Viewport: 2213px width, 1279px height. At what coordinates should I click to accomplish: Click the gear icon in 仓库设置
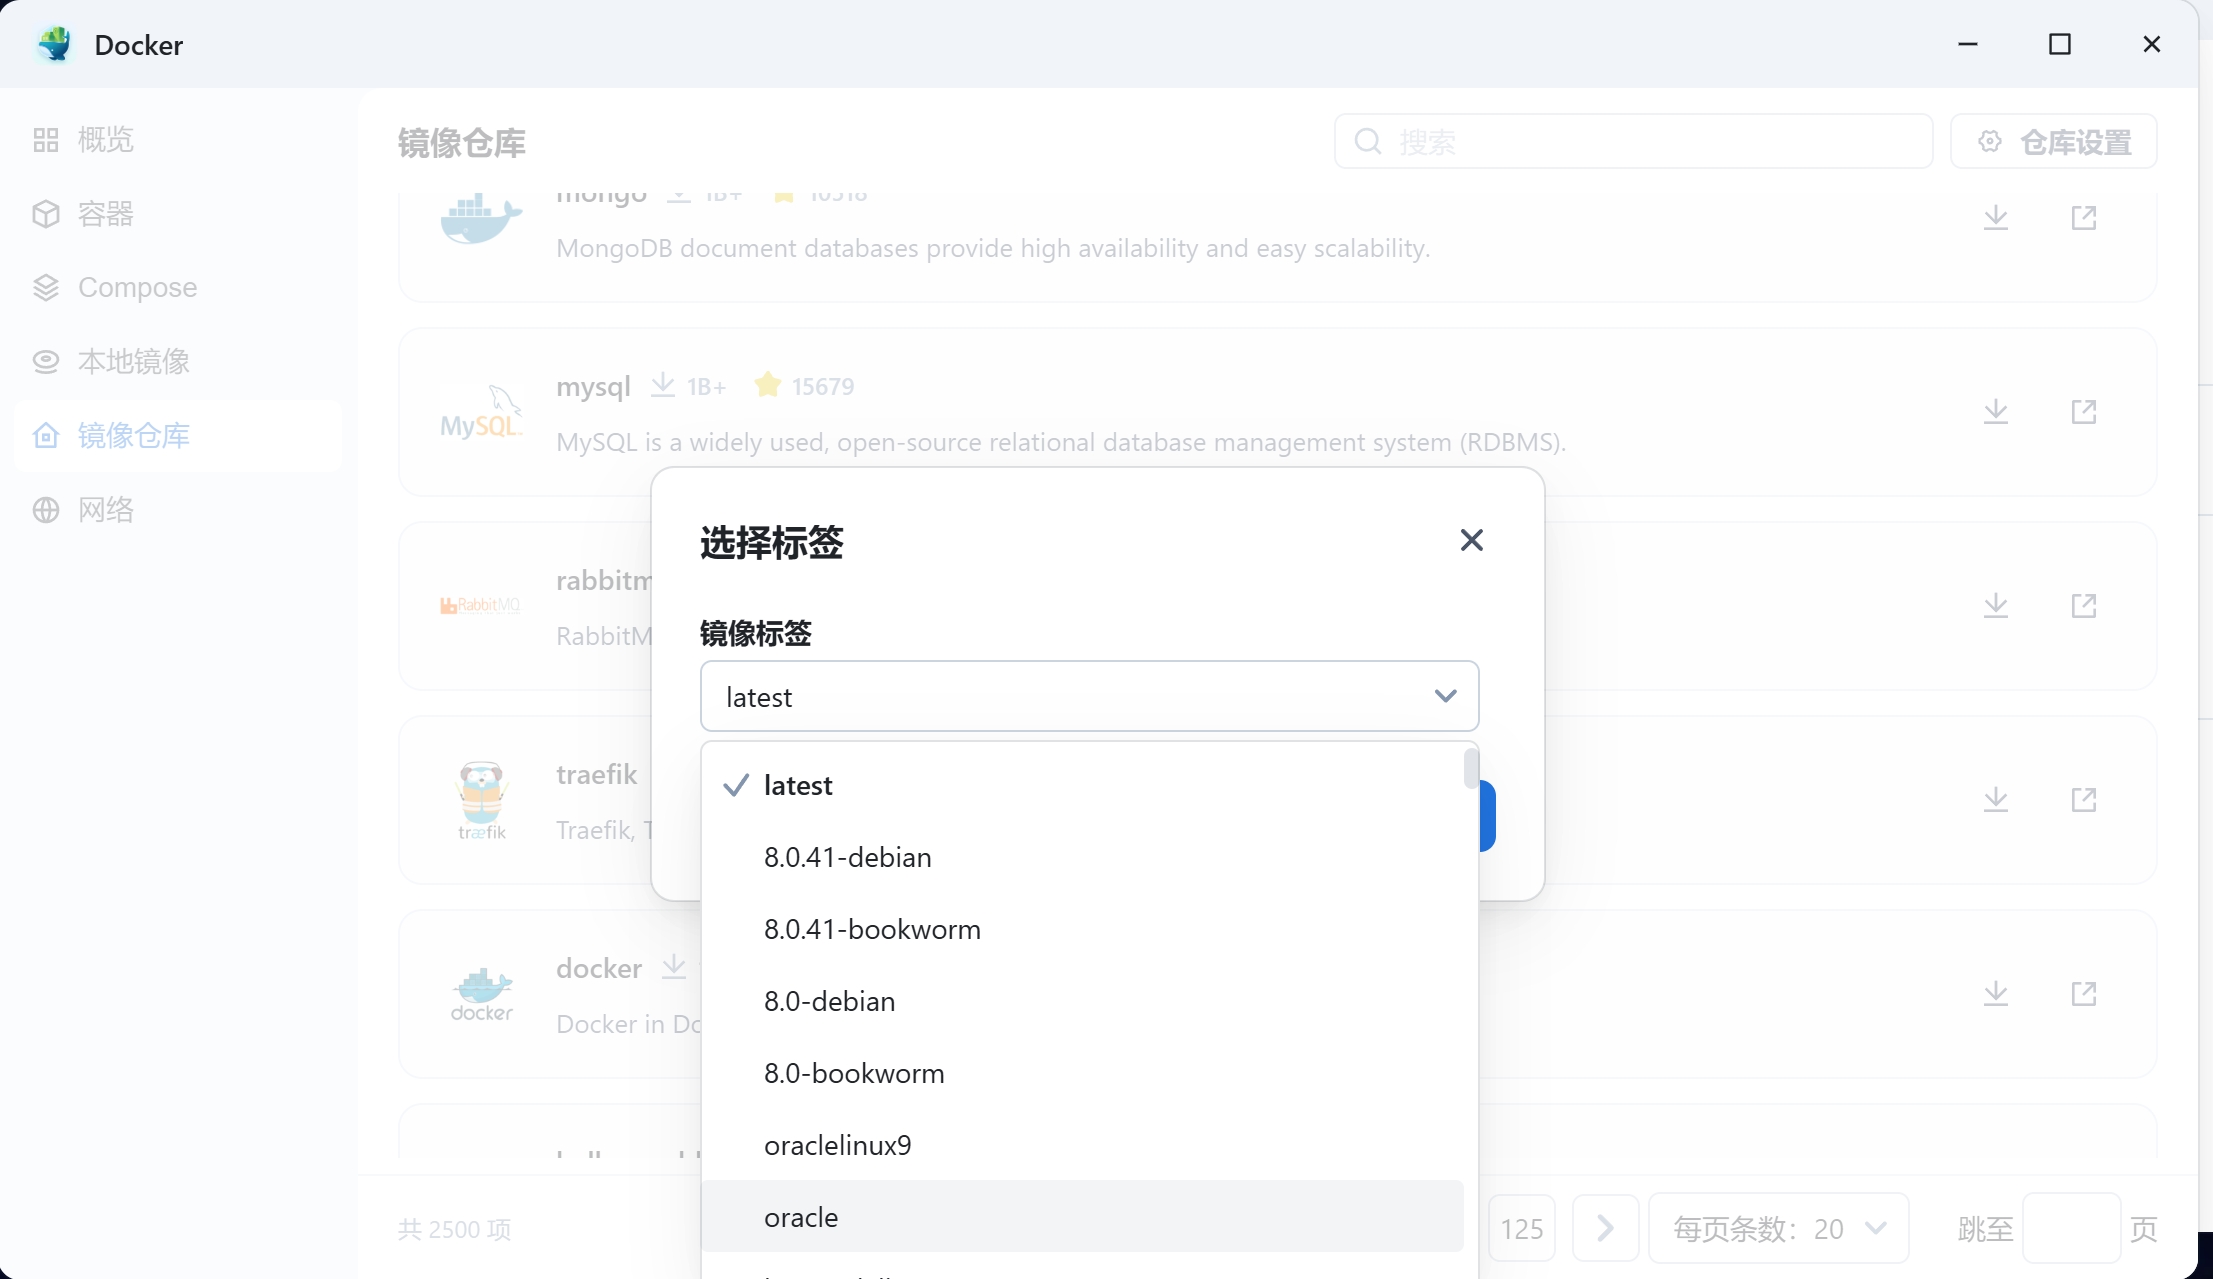click(1990, 141)
